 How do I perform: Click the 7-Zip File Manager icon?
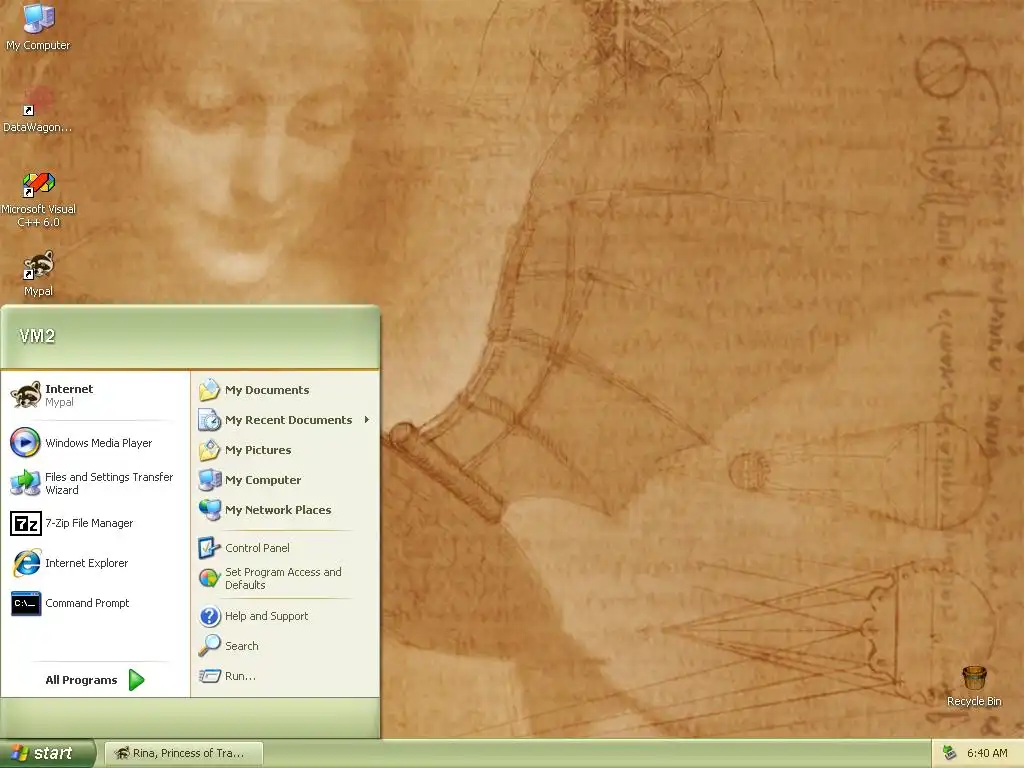(25, 523)
